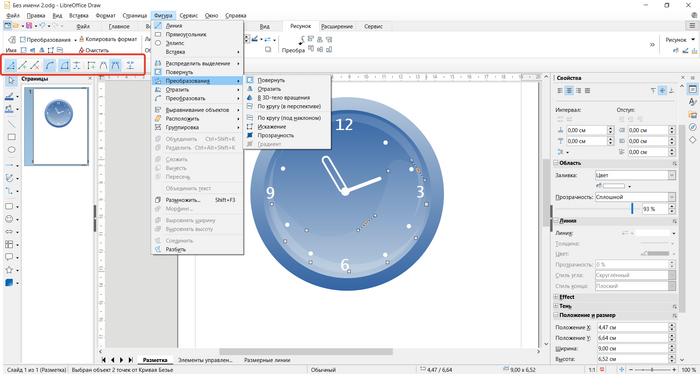Toggle align text left in Properties
Image resolution: width=700 pixels, height=374 pixels.
[x=560, y=91]
